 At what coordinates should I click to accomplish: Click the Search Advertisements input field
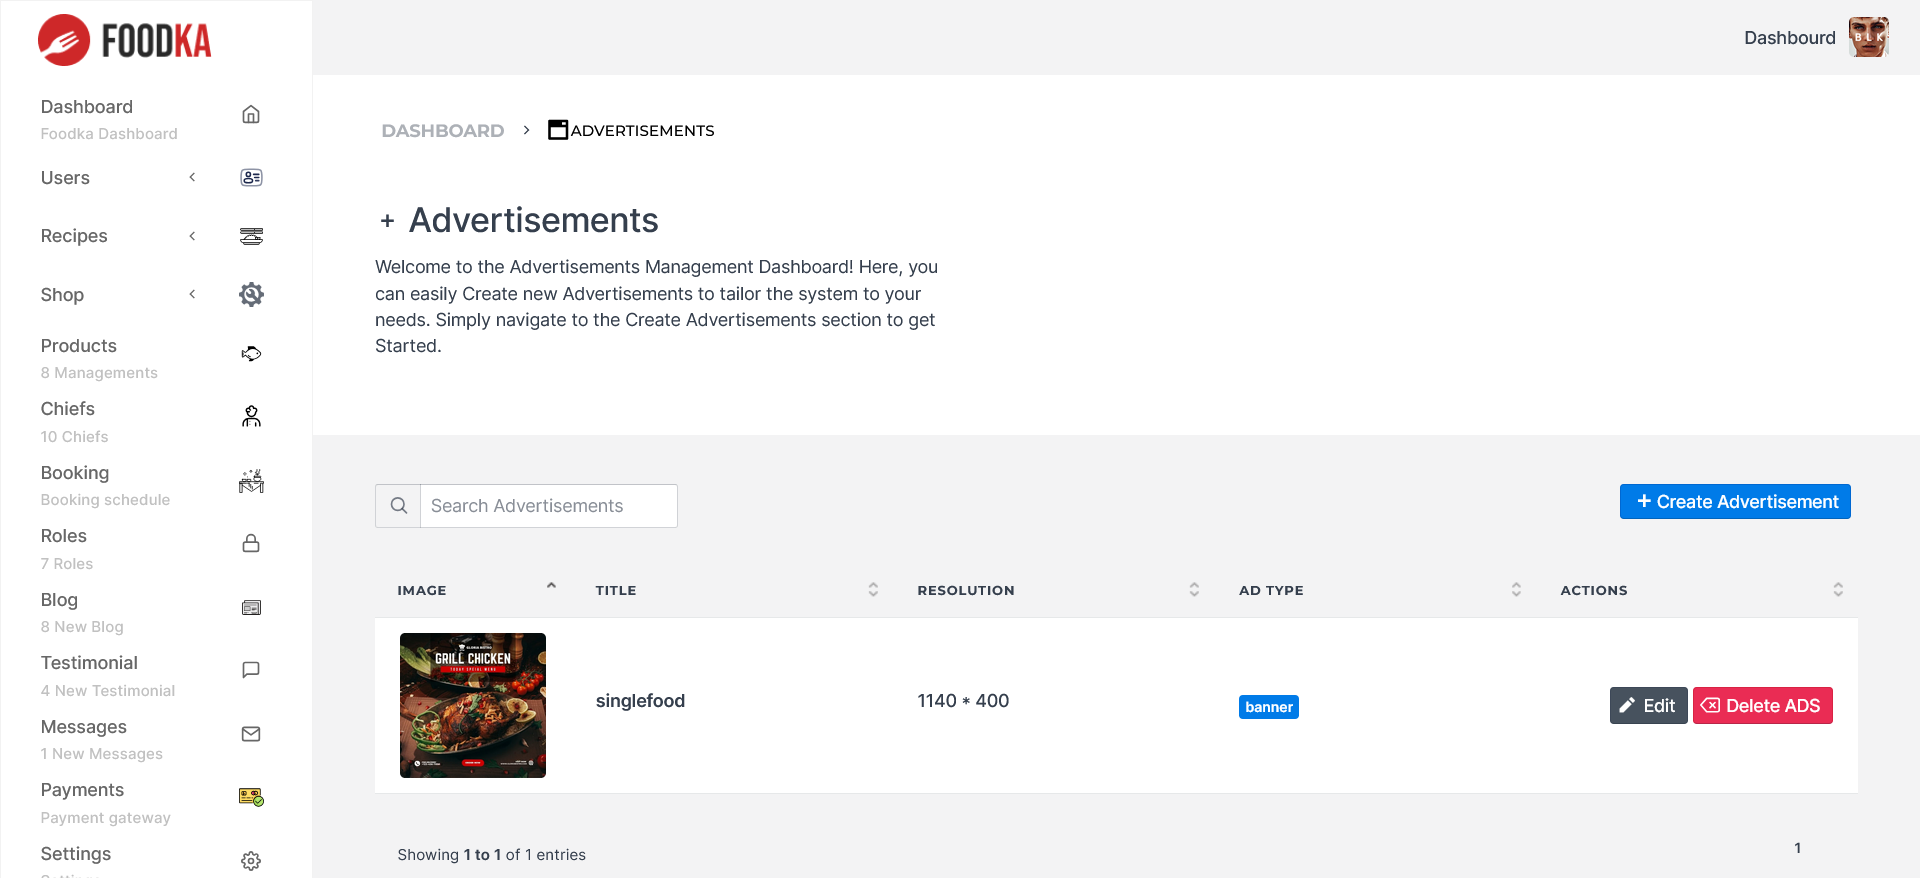(548, 506)
